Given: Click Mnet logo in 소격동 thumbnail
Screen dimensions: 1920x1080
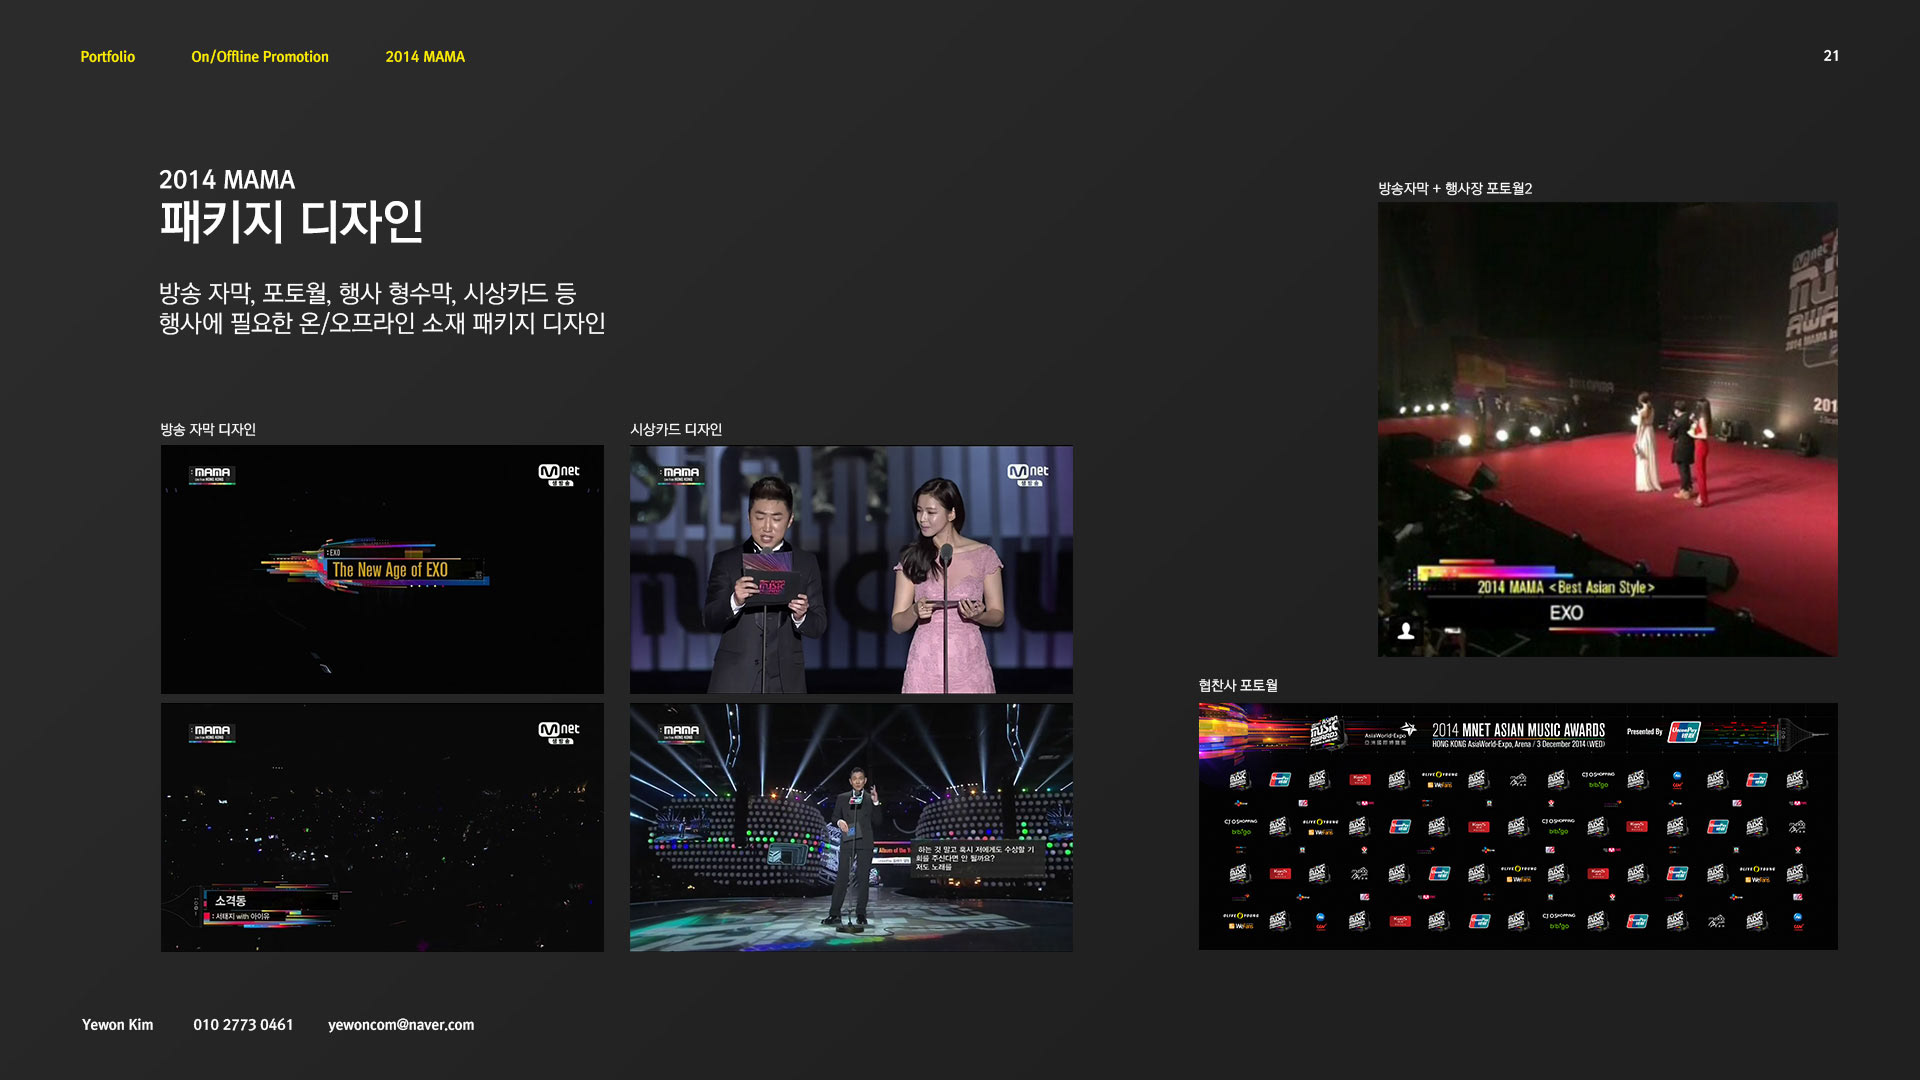Looking at the screenshot, I should (558, 732).
